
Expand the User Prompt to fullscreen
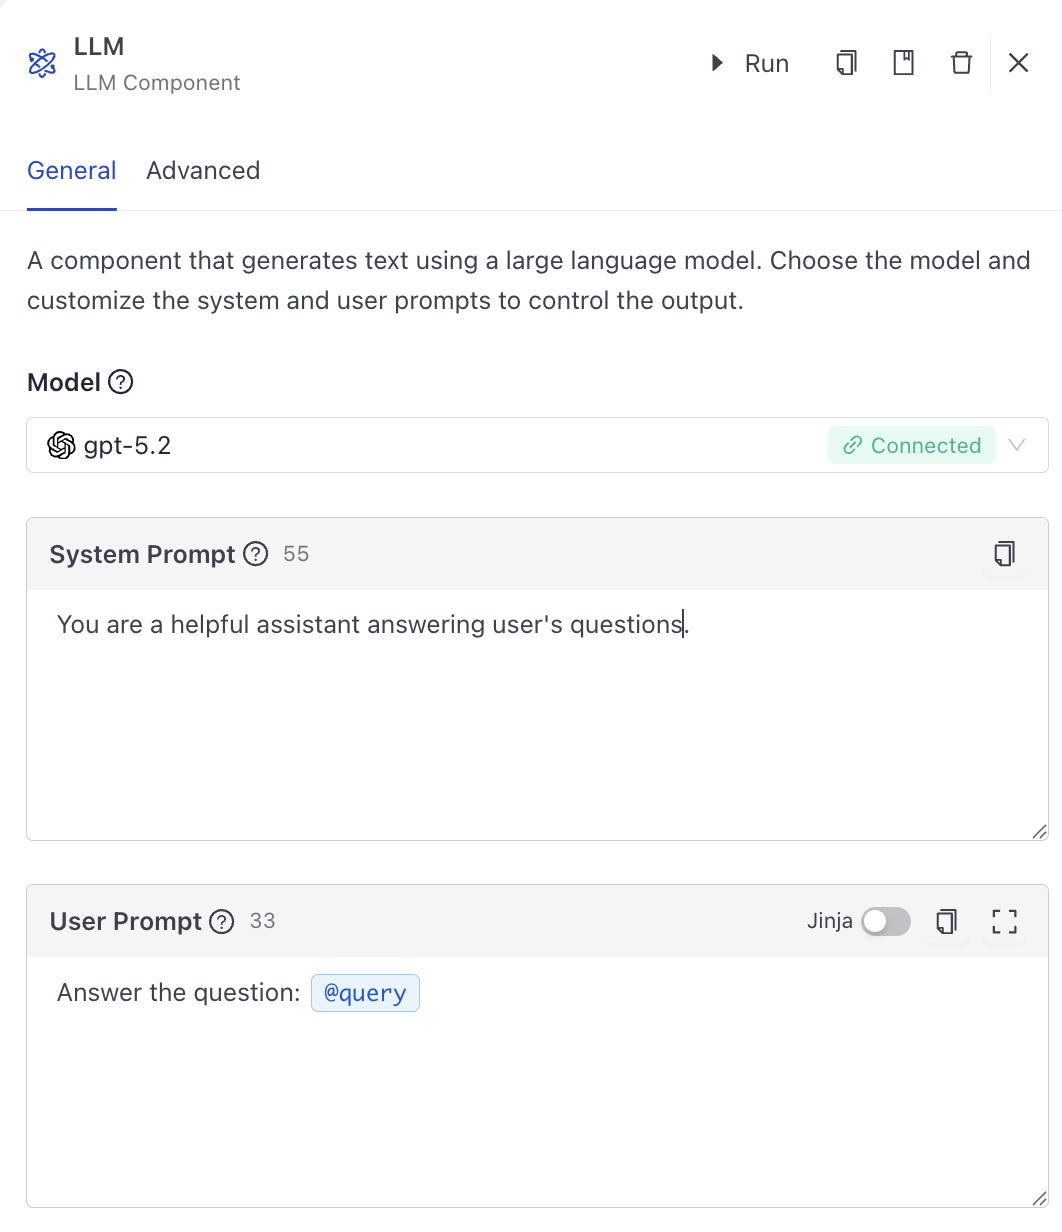pos(1004,921)
